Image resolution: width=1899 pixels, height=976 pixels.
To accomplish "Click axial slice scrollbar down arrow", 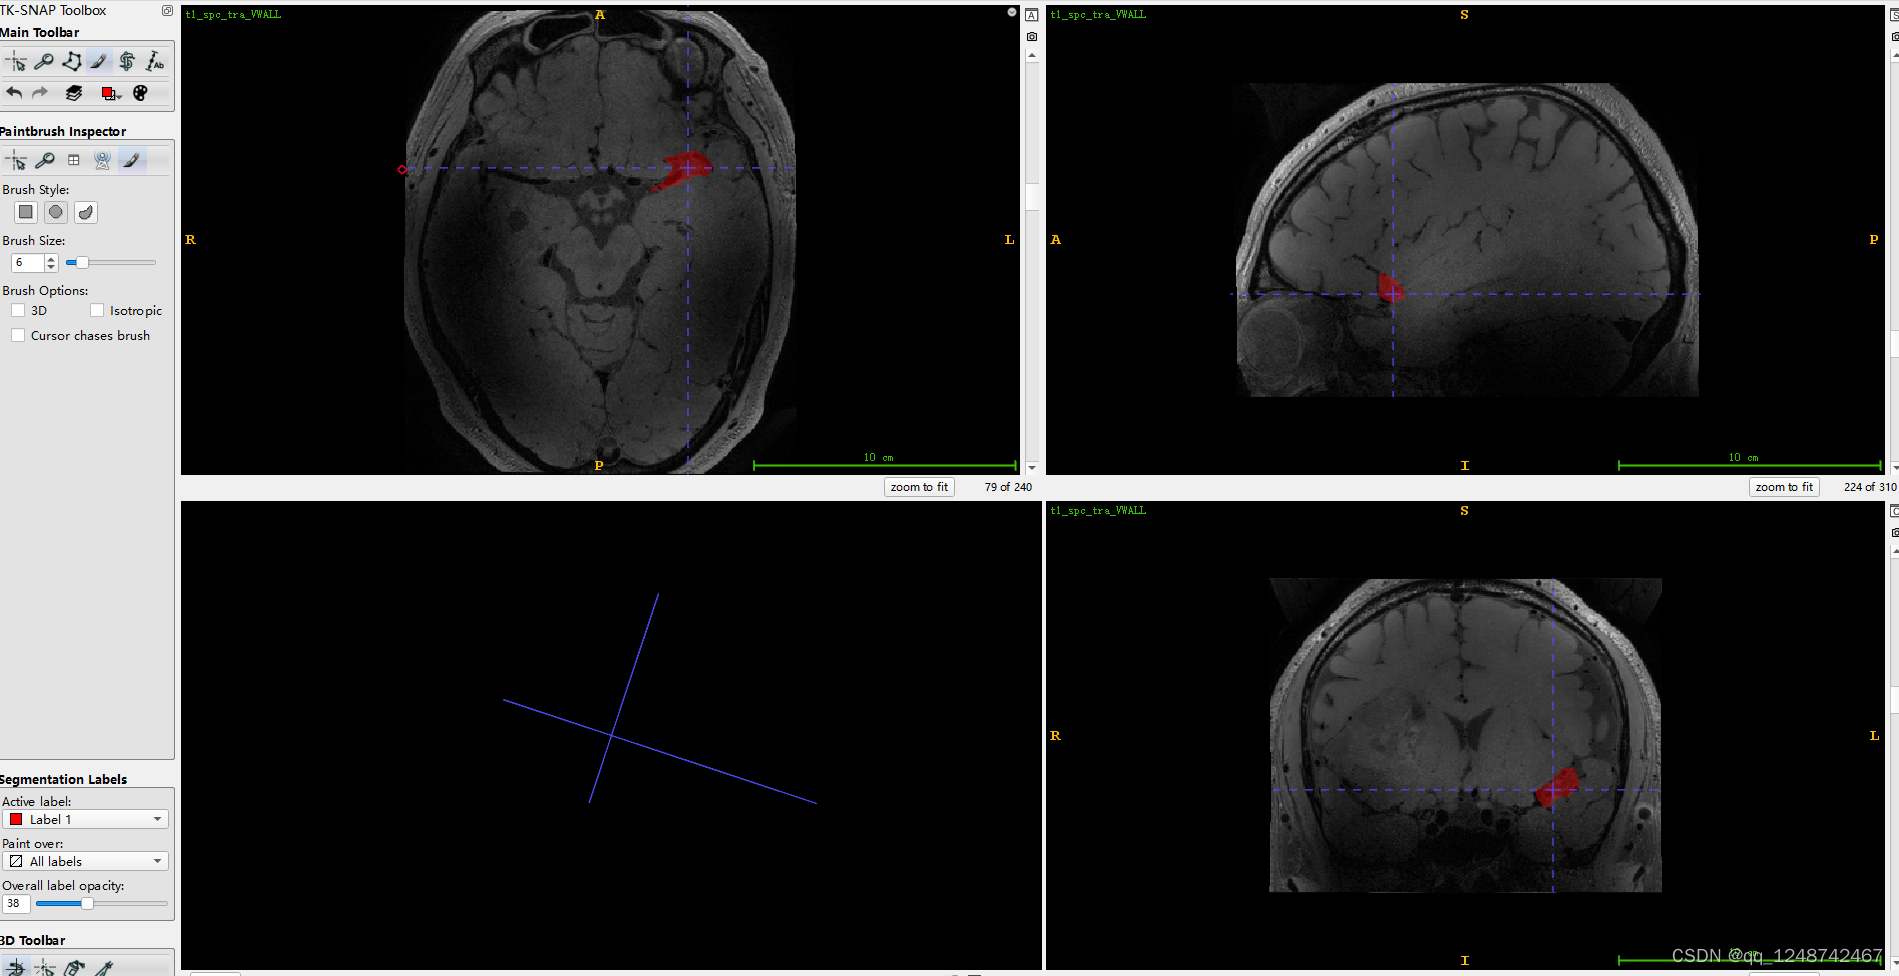I will pyautogui.click(x=1032, y=467).
